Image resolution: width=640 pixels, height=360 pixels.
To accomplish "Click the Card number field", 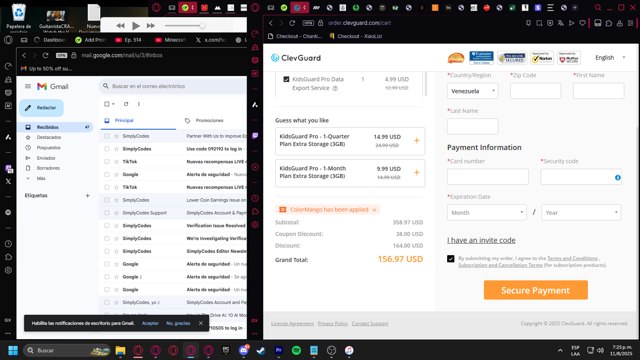I will [488, 177].
